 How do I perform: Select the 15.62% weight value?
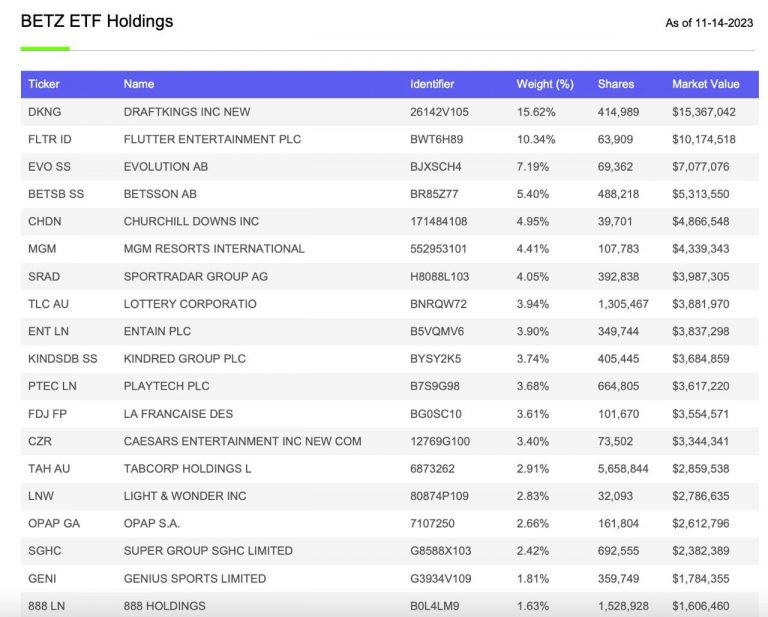point(536,112)
